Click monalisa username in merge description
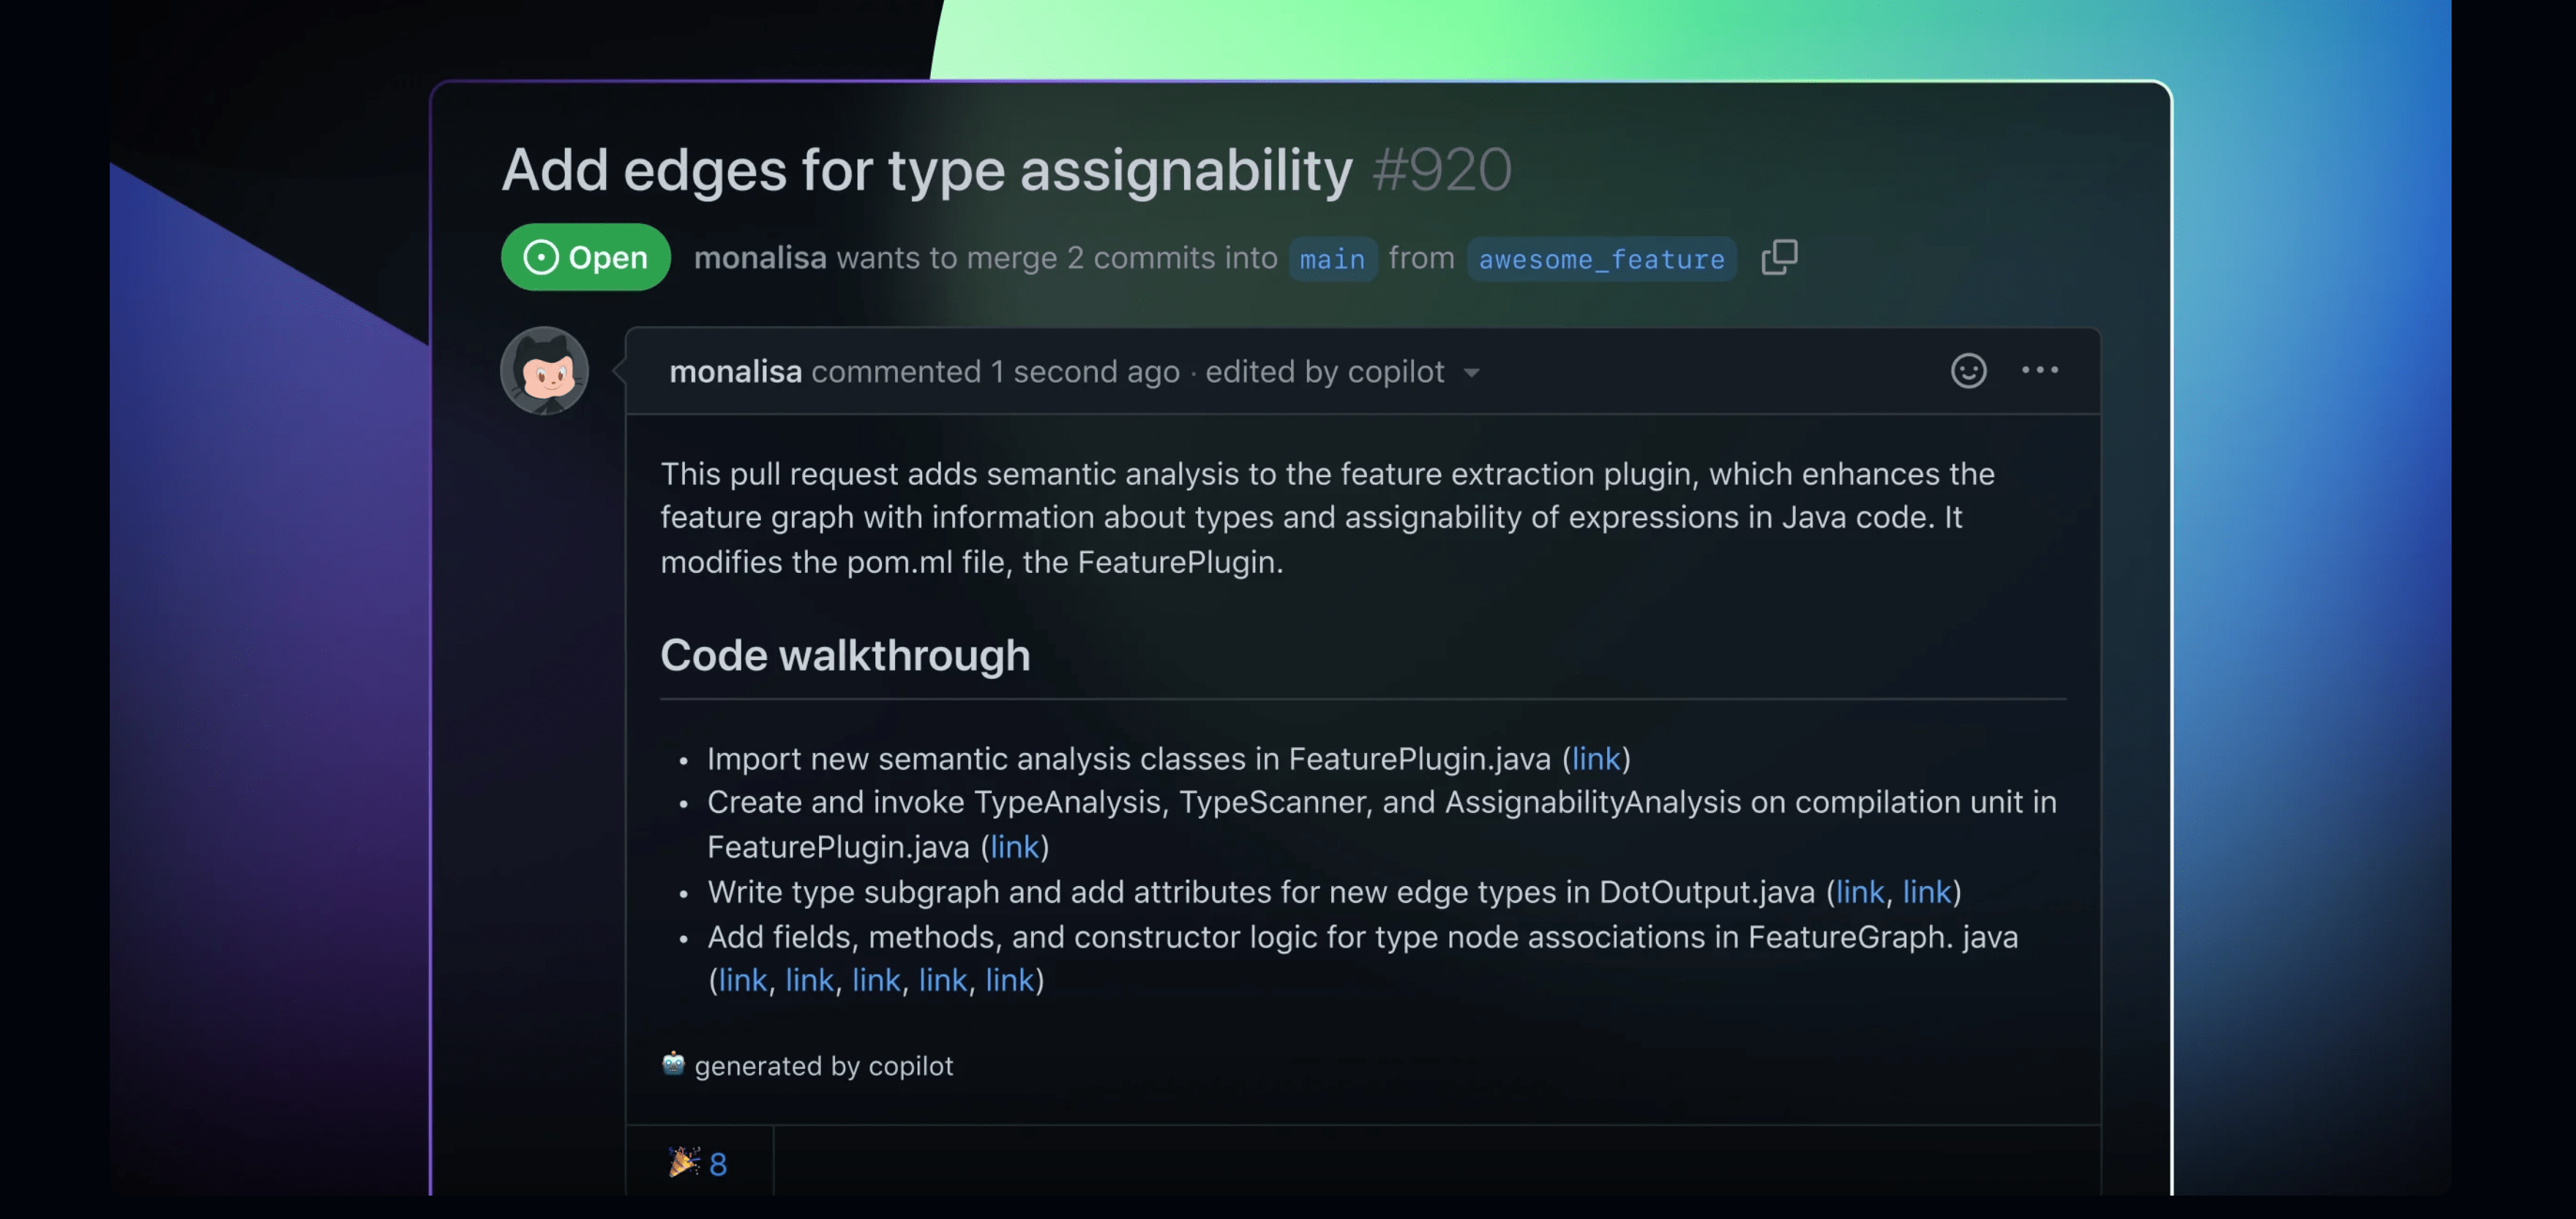Screen dimensions: 2576x1219 pos(760,258)
